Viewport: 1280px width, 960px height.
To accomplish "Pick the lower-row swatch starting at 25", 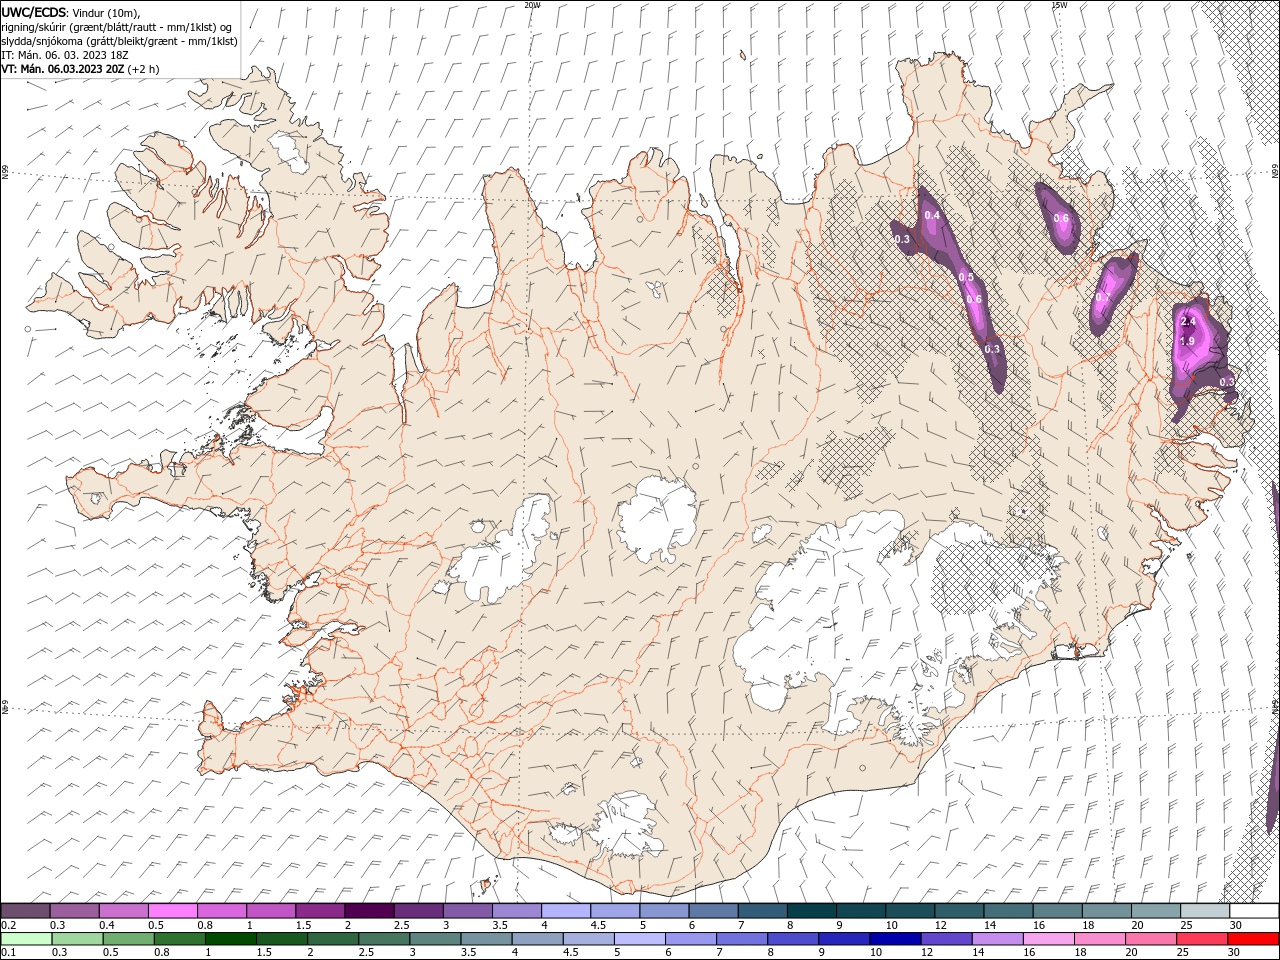I will tap(1202, 939).
